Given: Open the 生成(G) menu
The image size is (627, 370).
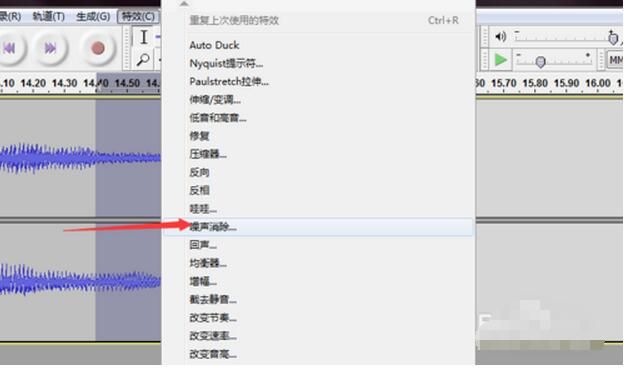Looking at the screenshot, I should (93, 16).
